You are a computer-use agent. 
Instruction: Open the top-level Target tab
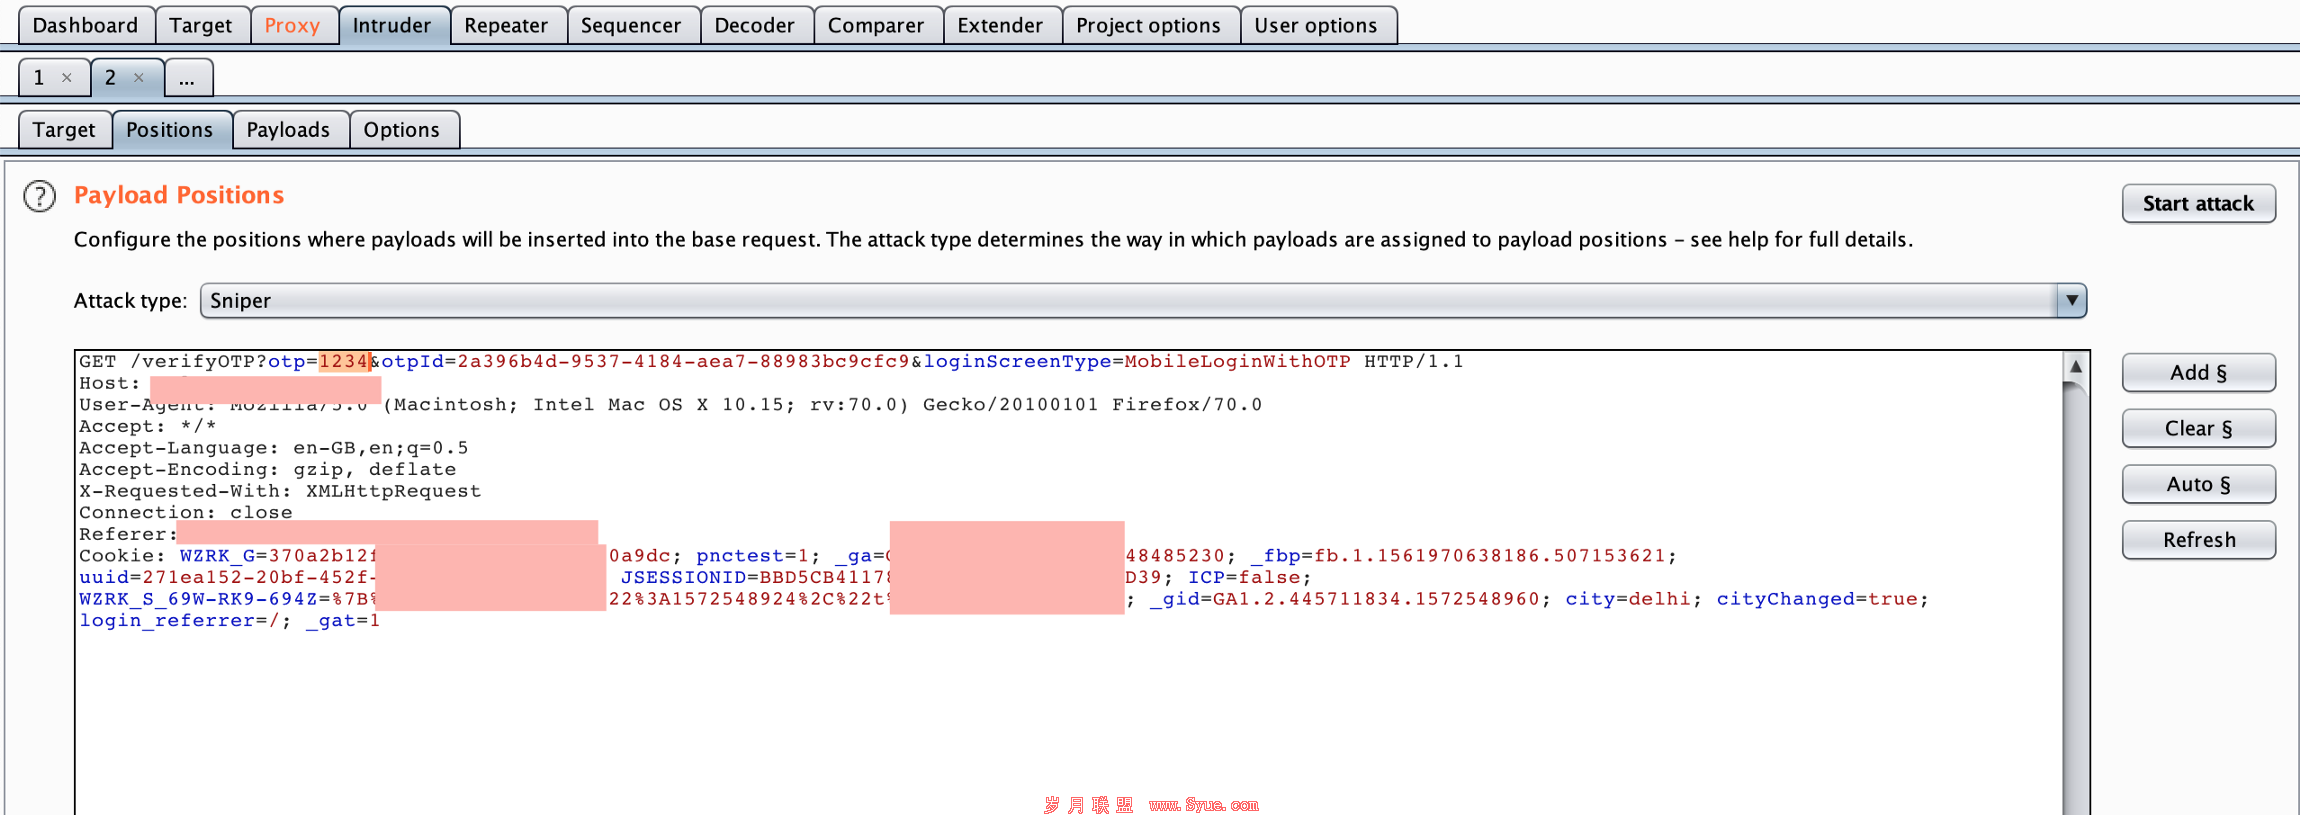pyautogui.click(x=200, y=25)
